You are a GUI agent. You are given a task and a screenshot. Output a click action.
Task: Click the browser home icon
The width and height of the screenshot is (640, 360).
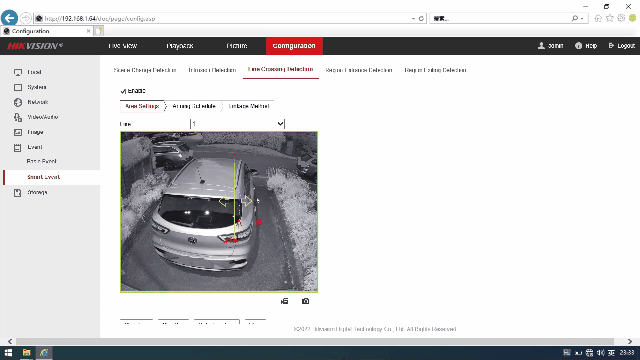click(x=598, y=18)
